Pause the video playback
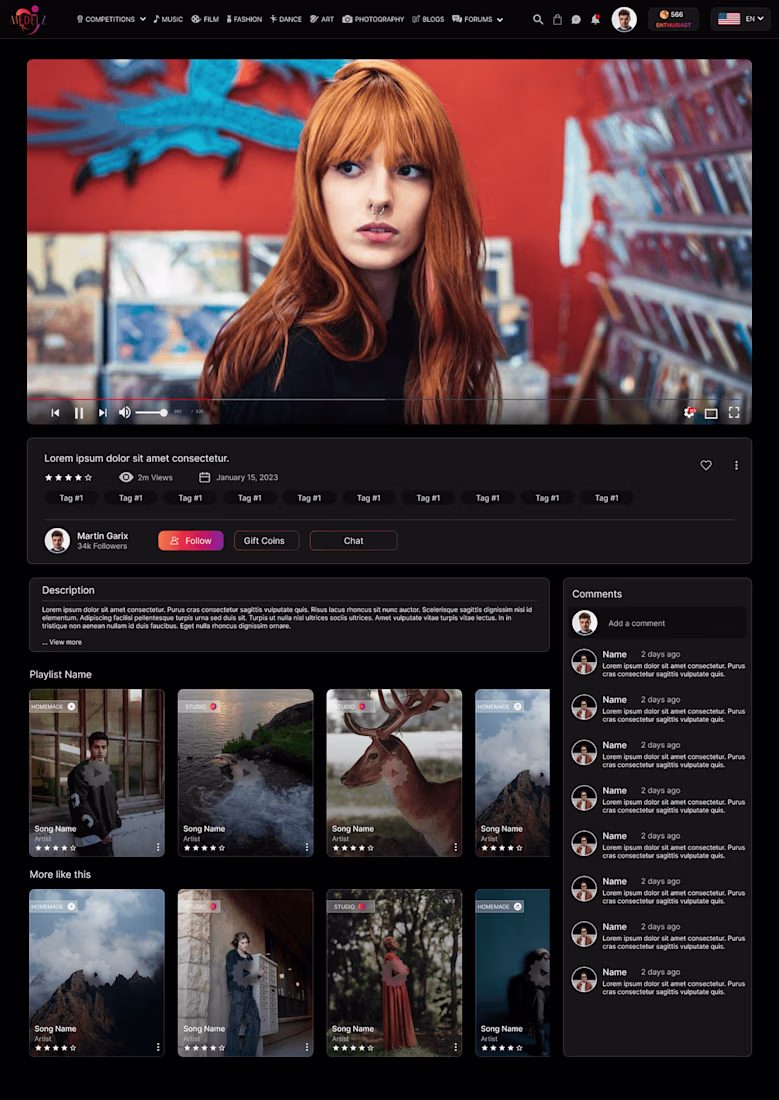779x1100 pixels. tap(79, 413)
